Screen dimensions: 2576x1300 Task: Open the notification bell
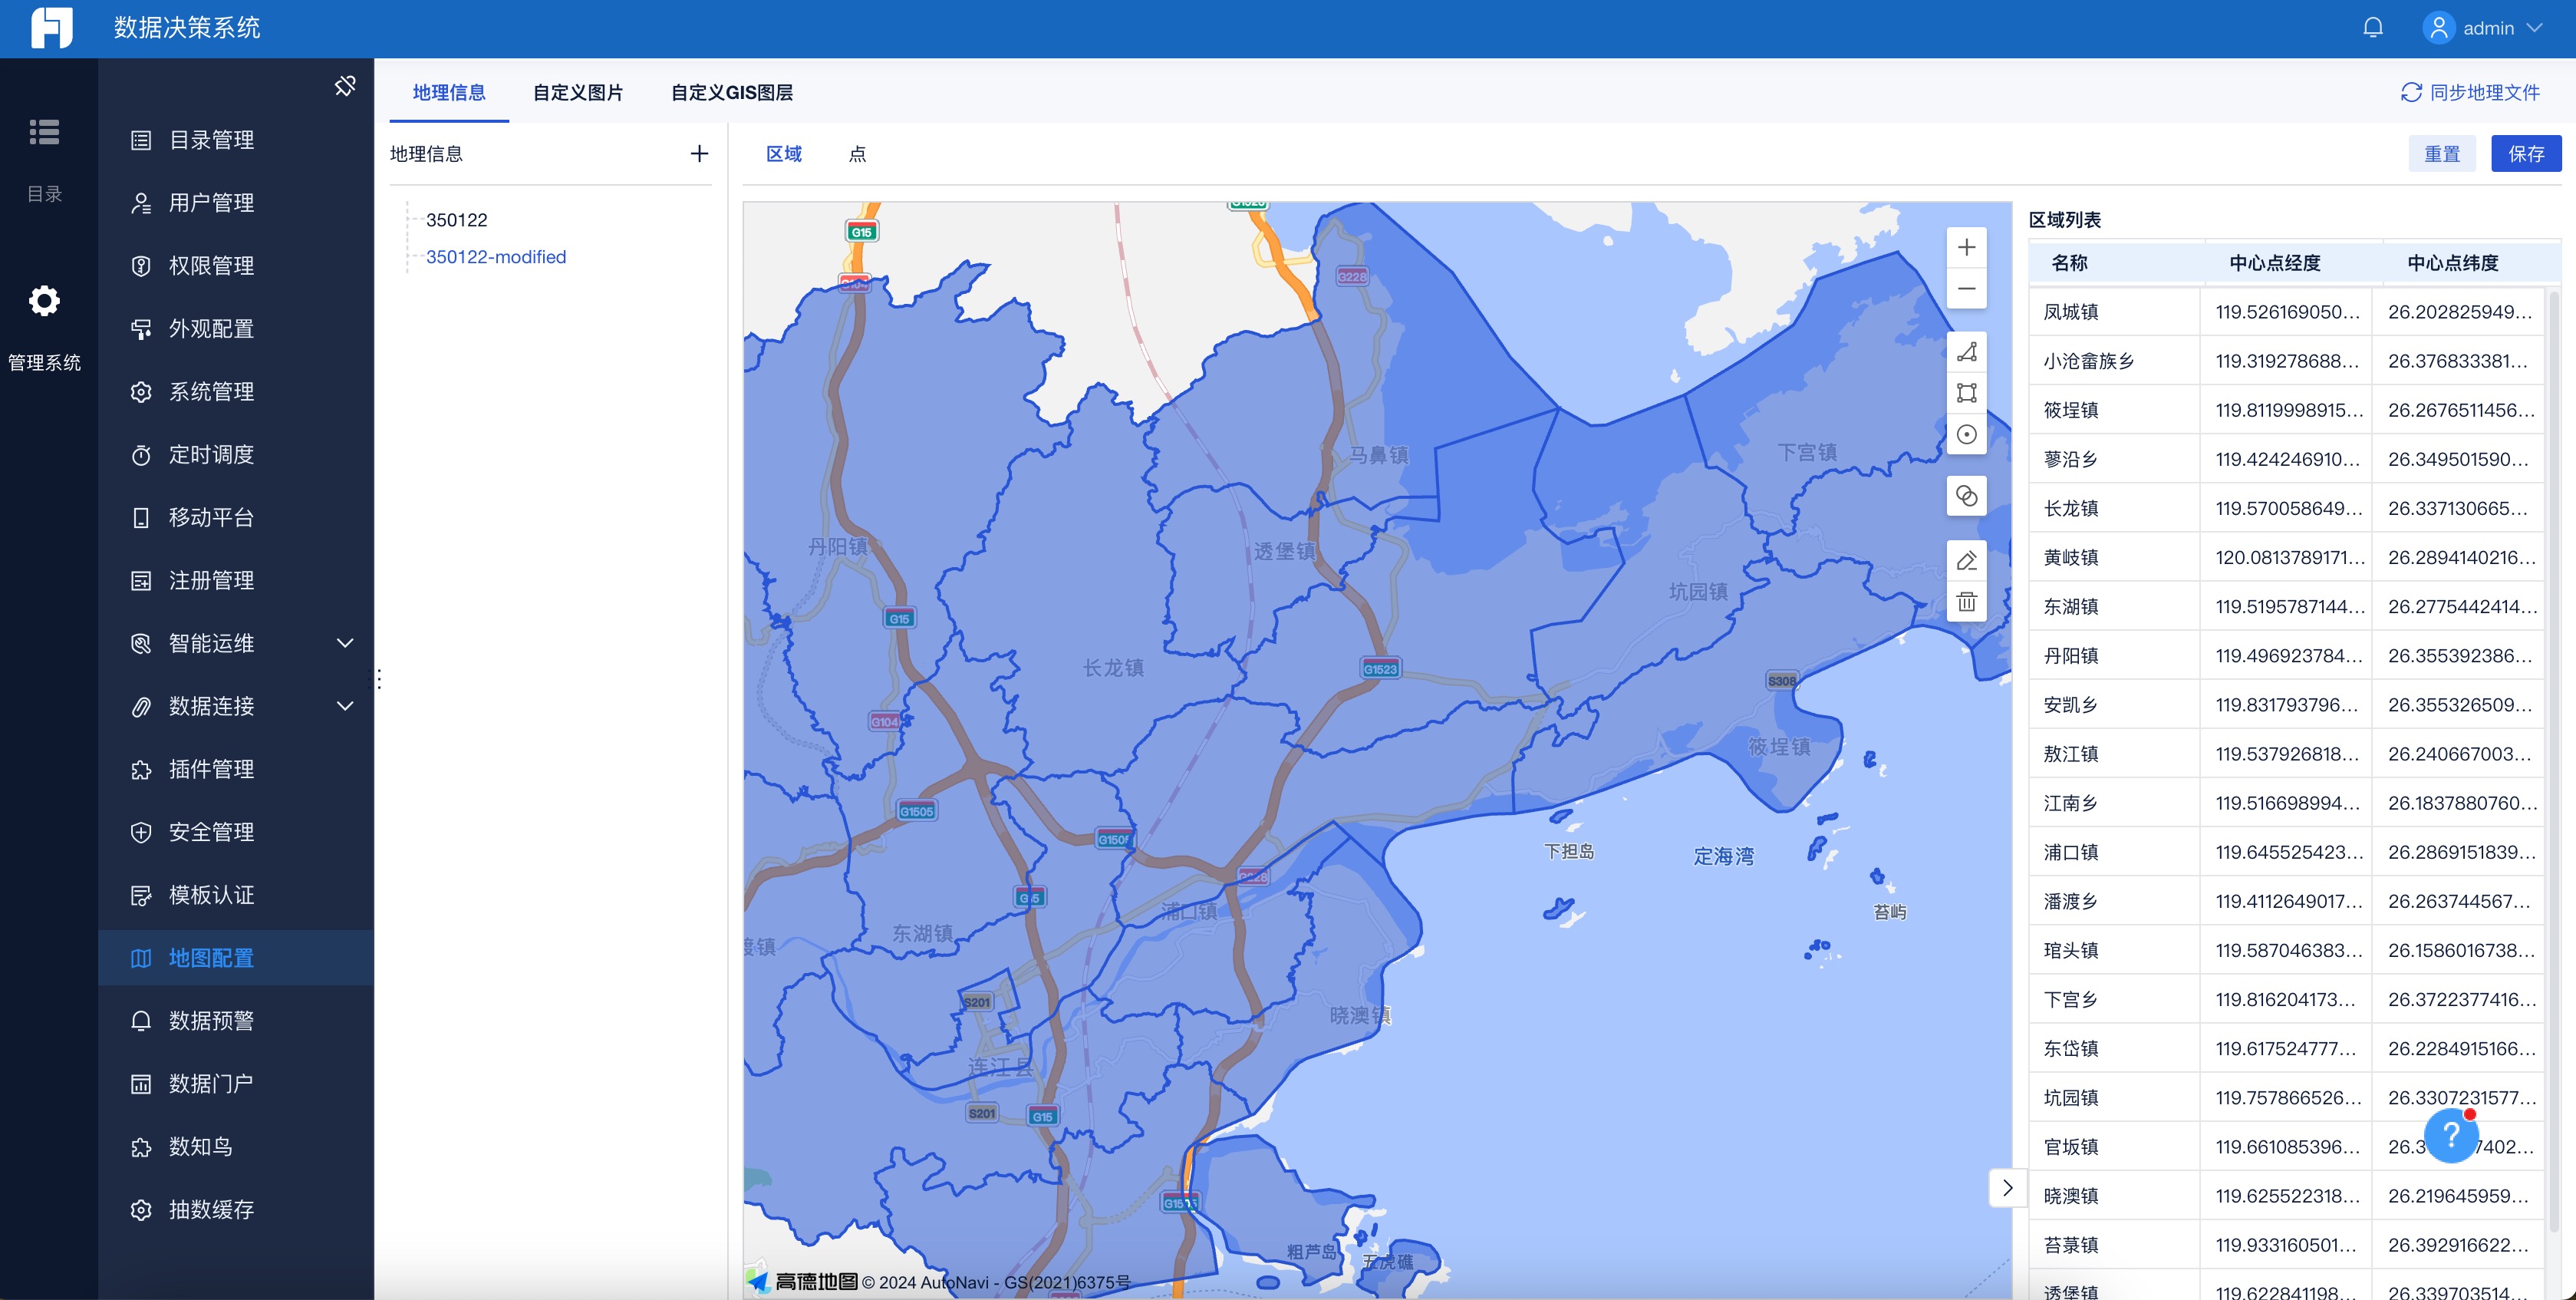(2372, 28)
